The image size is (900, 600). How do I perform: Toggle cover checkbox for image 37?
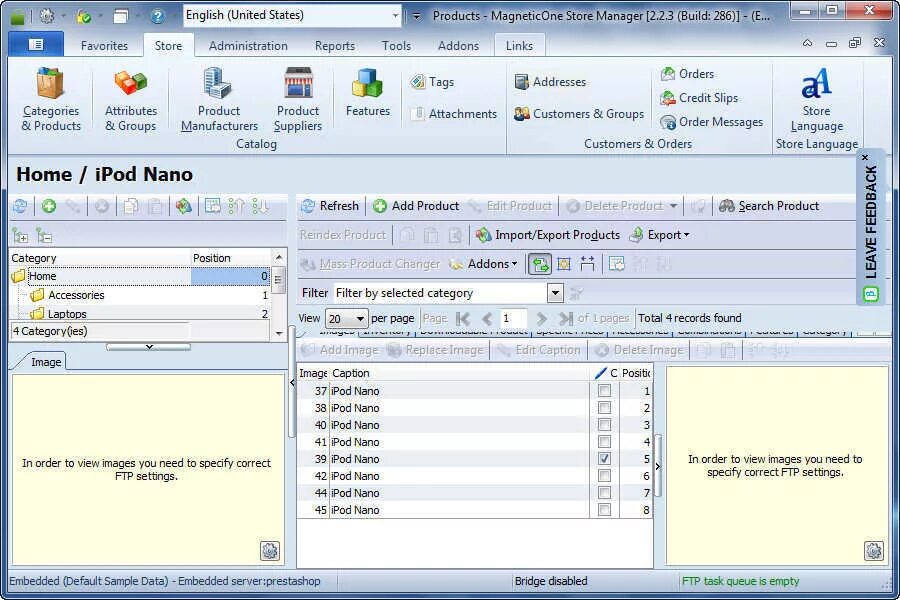pos(604,391)
